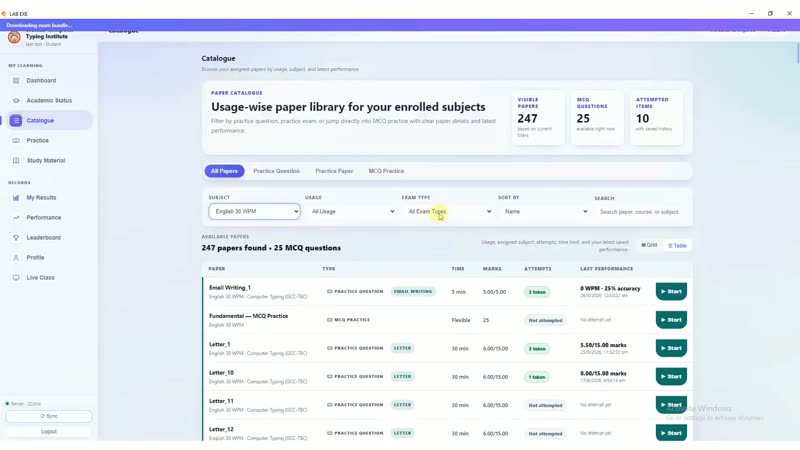Open the Leaderboard trophy icon
Viewport: 800px width, 450px height.
click(x=16, y=238)
